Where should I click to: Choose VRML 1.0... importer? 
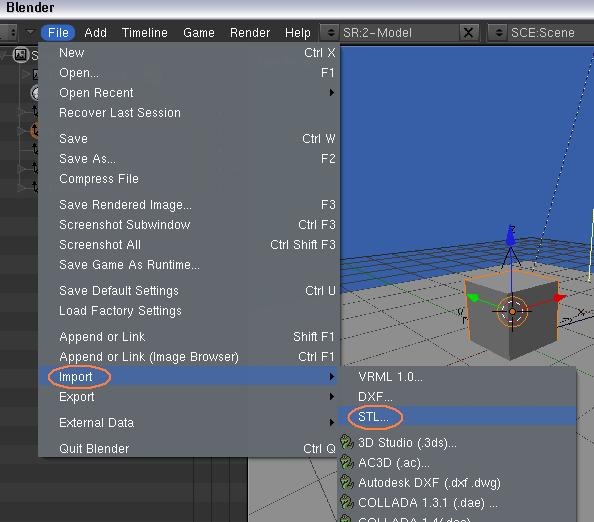457,377
